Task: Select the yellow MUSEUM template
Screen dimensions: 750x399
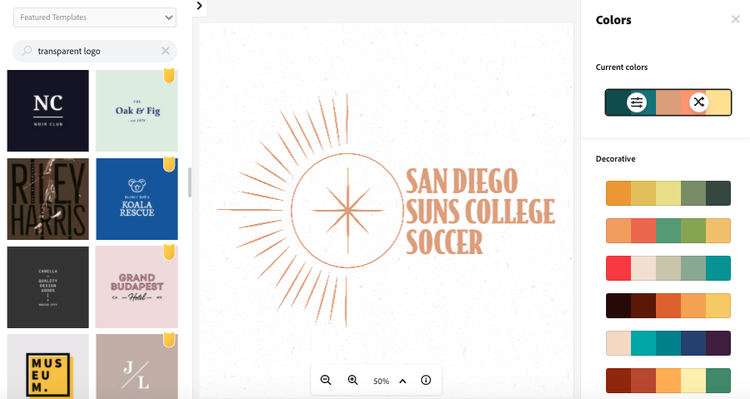Action: click(x=48, y=367)
